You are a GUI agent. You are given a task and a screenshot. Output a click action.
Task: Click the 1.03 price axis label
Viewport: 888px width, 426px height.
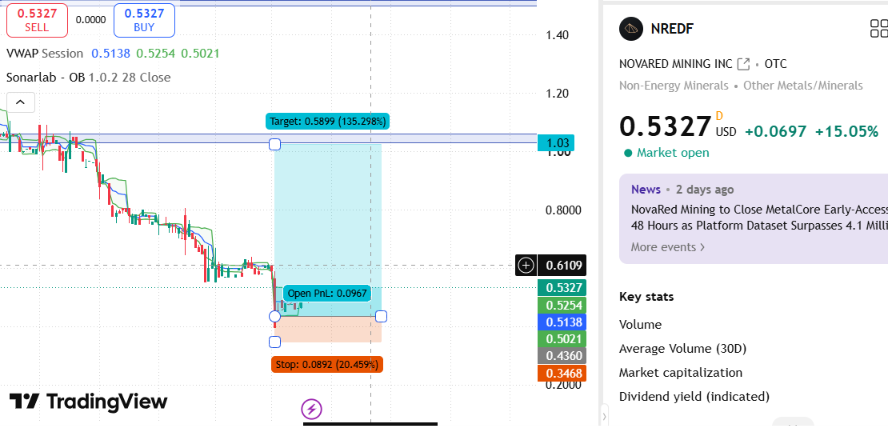point(556,143)
